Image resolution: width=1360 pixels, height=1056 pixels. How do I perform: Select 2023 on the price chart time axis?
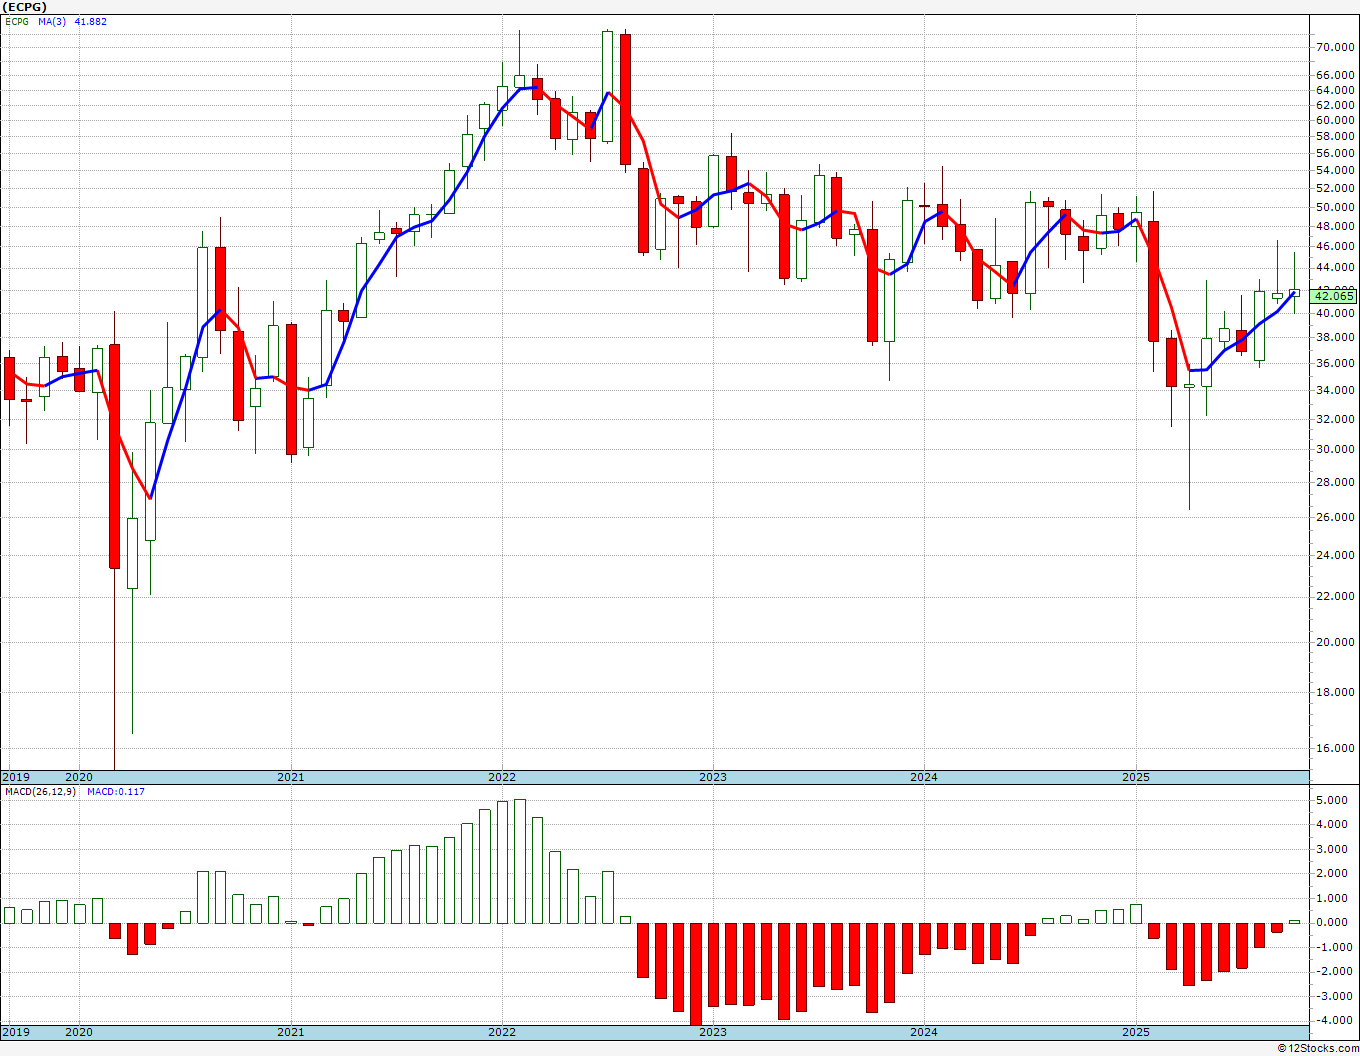tap(713, 777)
